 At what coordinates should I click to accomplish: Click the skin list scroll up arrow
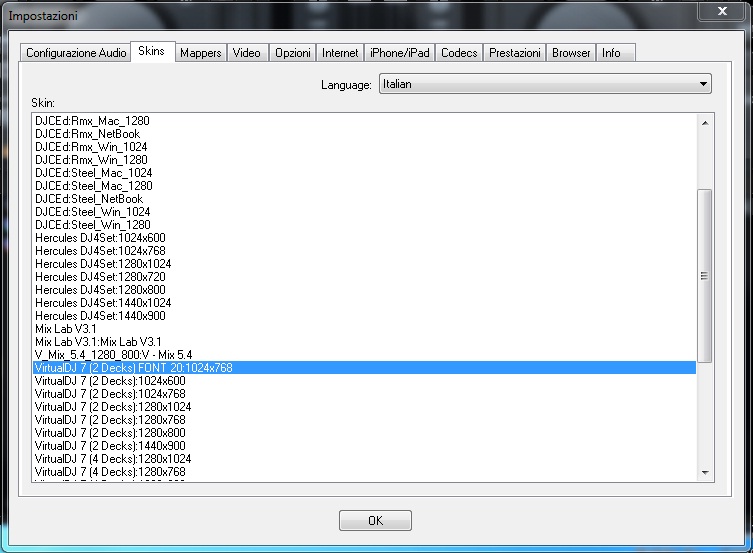704,123
